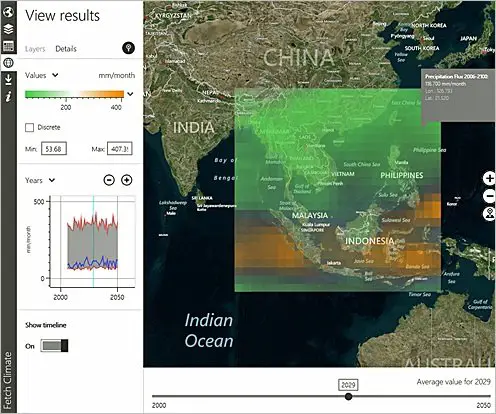496x414 pixels.
Task: Zoom in the years chart with plus
Action: coord(126,180)
